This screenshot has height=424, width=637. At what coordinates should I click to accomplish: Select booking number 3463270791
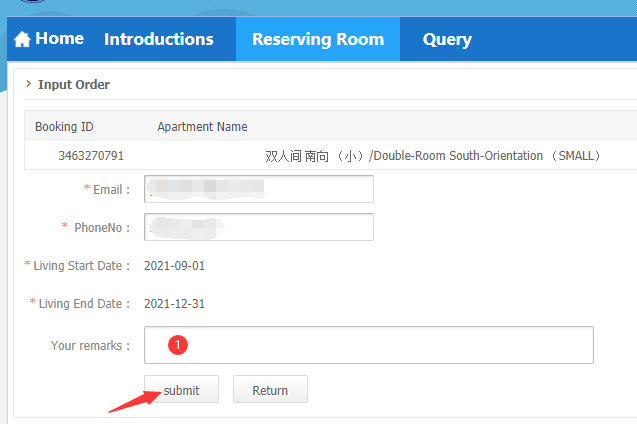click(x=91, y=156)
